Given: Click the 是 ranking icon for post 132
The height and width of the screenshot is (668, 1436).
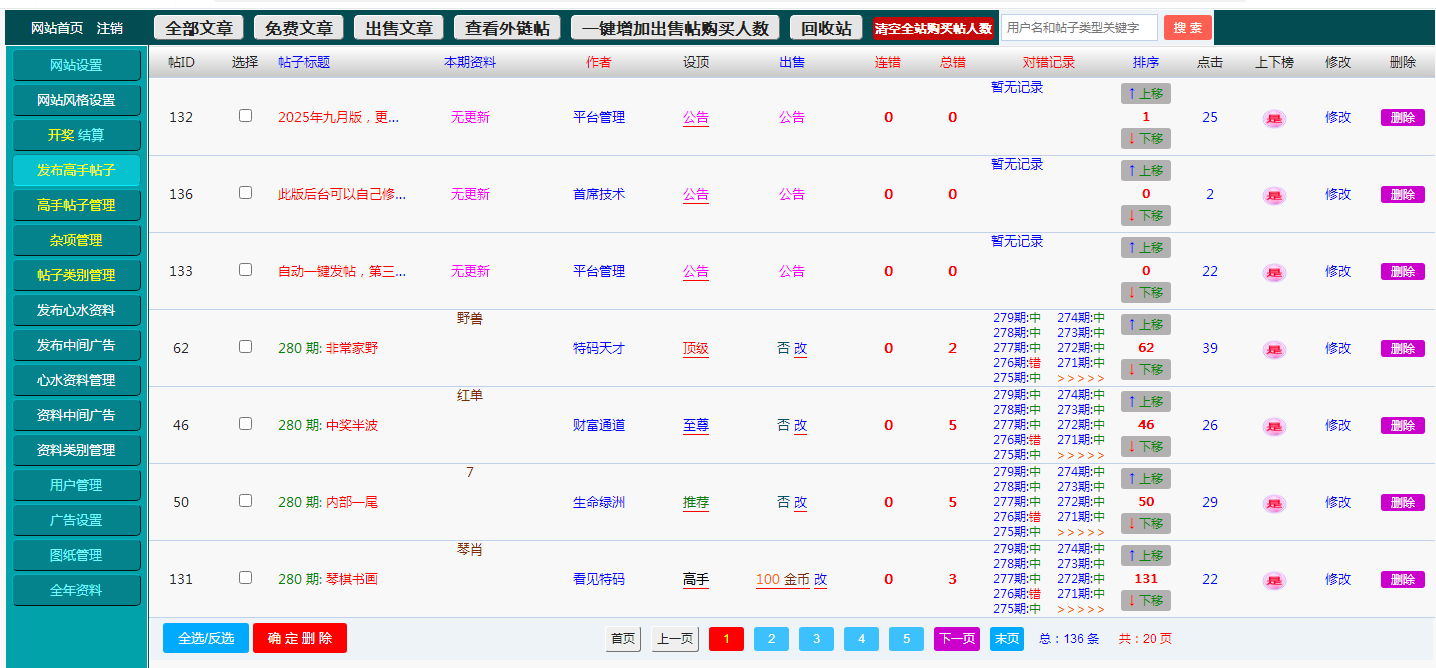Looking at the screenshot, I should (x=1274, y=118).
